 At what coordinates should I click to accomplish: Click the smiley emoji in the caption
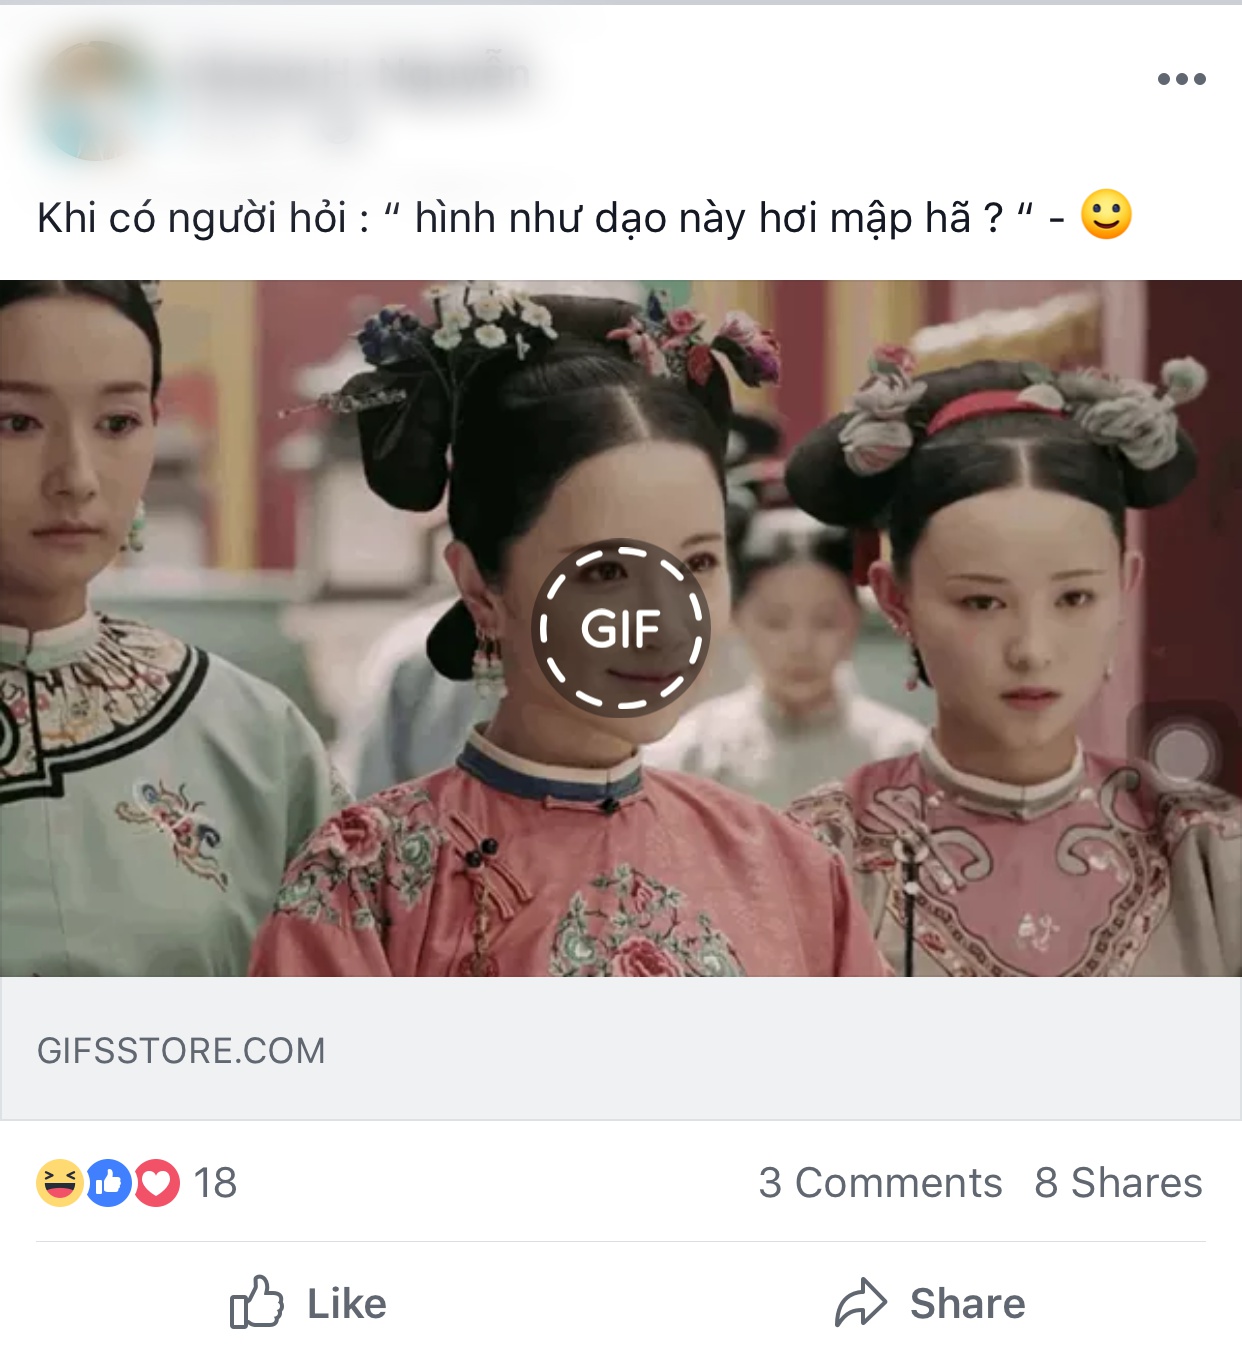click(x=1106, y=215)
